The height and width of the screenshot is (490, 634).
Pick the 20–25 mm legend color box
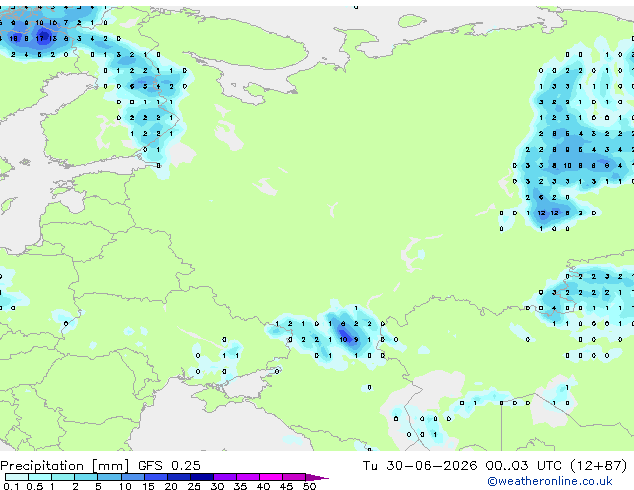[x=179, y=477]
